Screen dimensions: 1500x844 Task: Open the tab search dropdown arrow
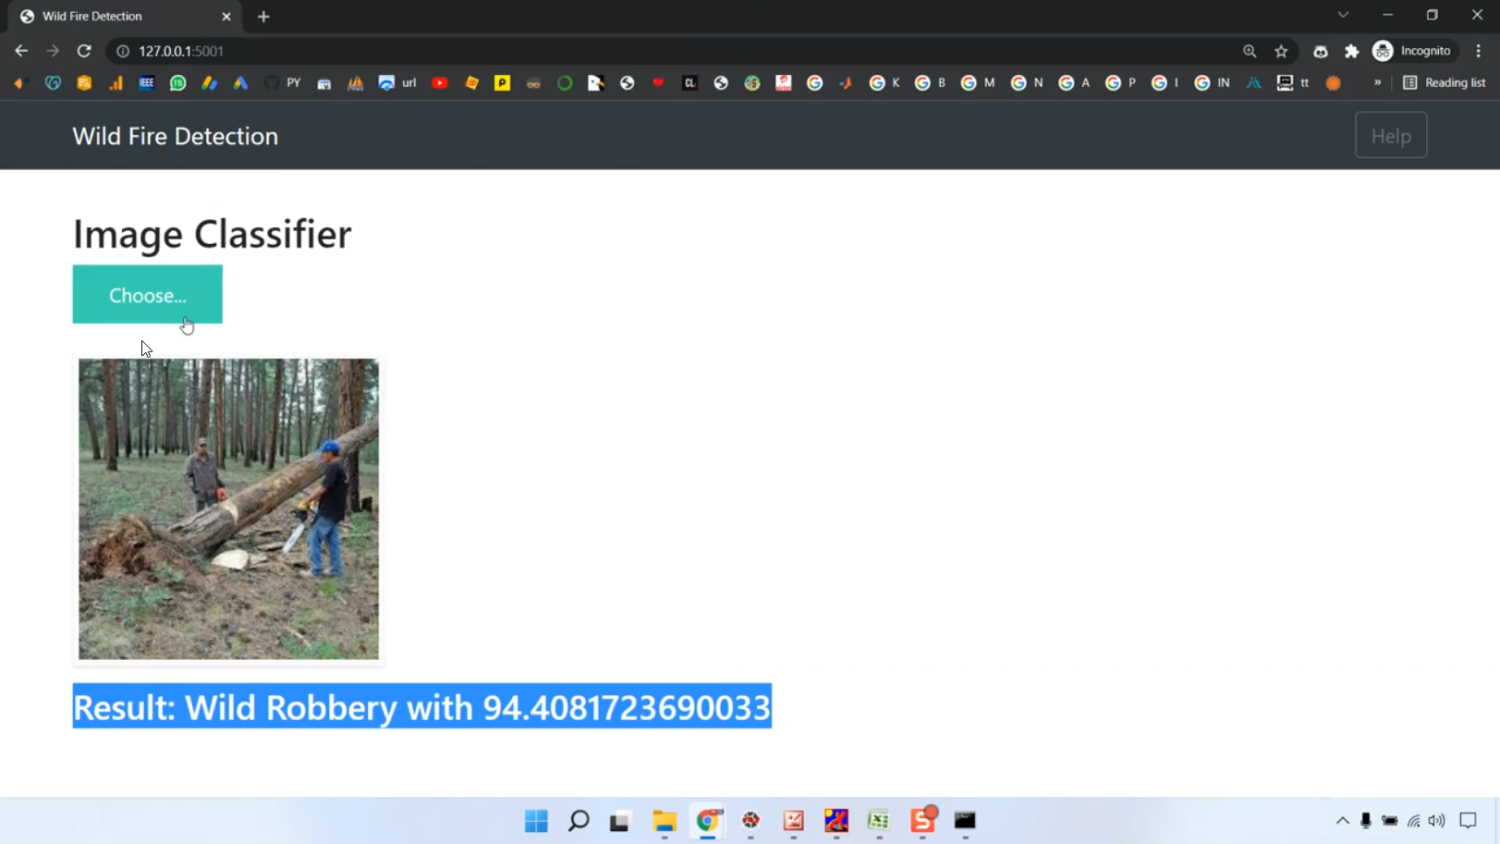point(1343,15)
